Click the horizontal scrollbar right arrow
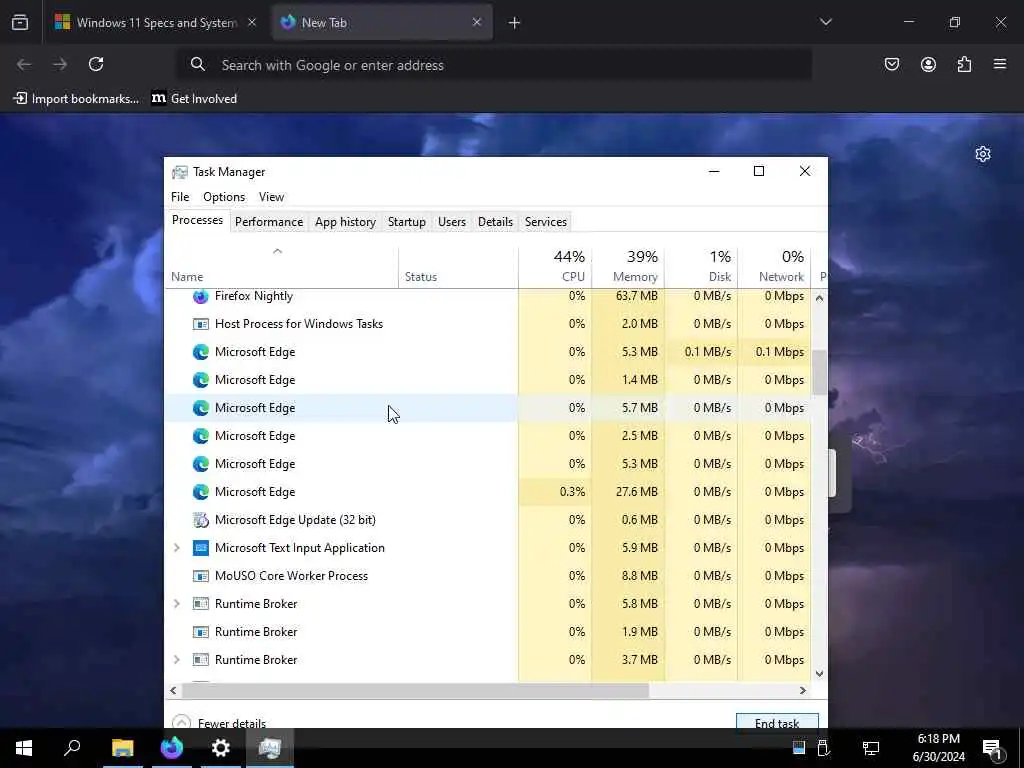 803,690
